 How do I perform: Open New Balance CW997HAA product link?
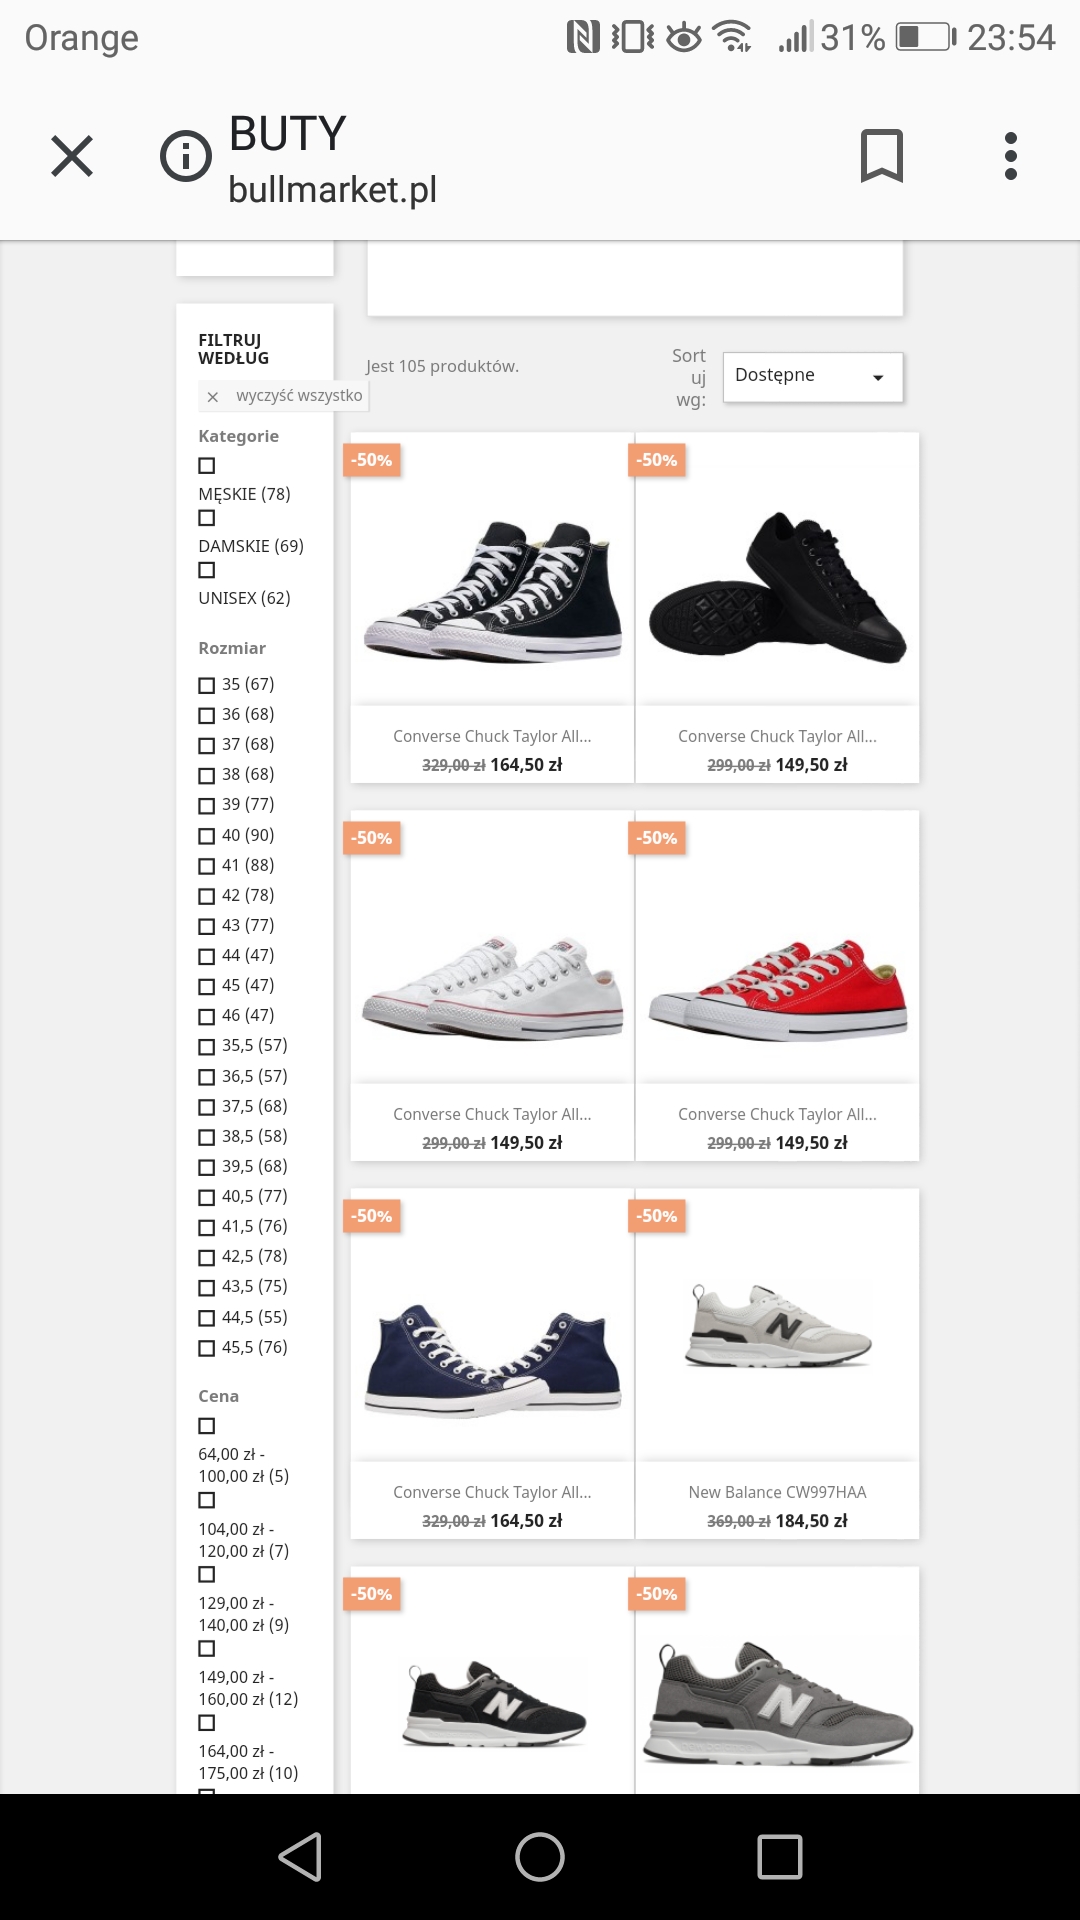[x=777, y=1492]
